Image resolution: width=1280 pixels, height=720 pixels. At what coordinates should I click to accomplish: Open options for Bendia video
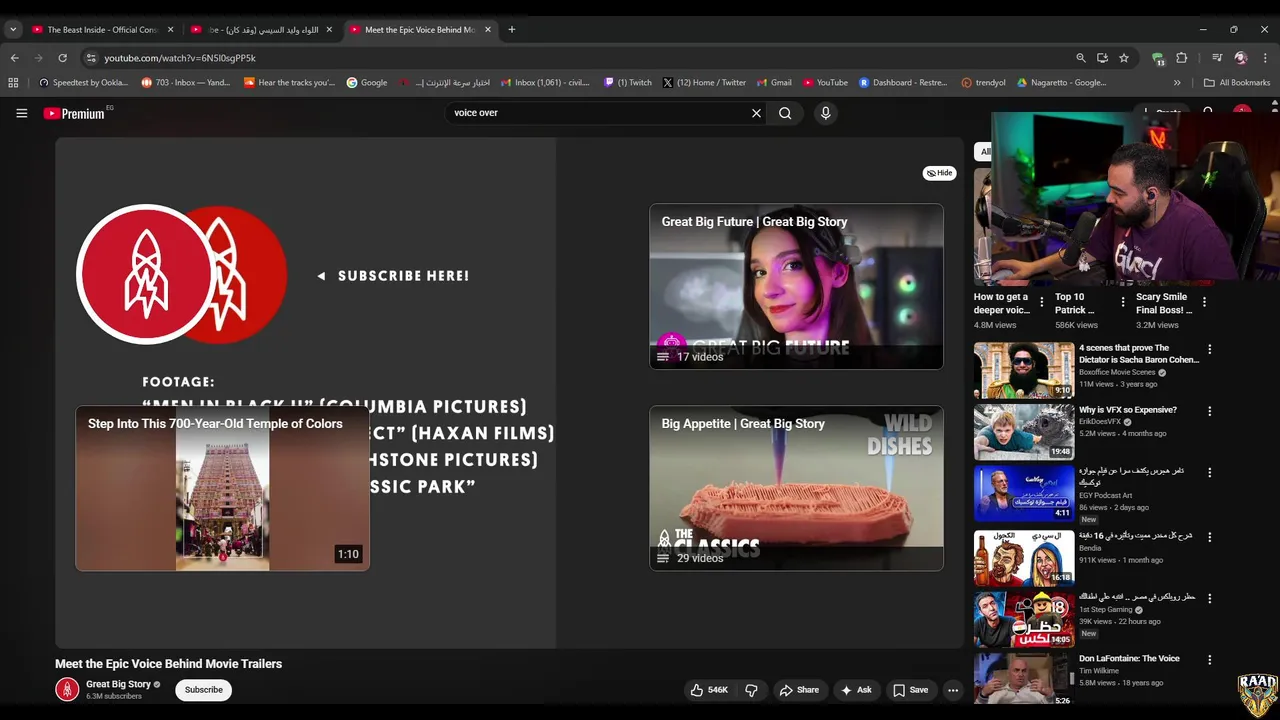1210,537
